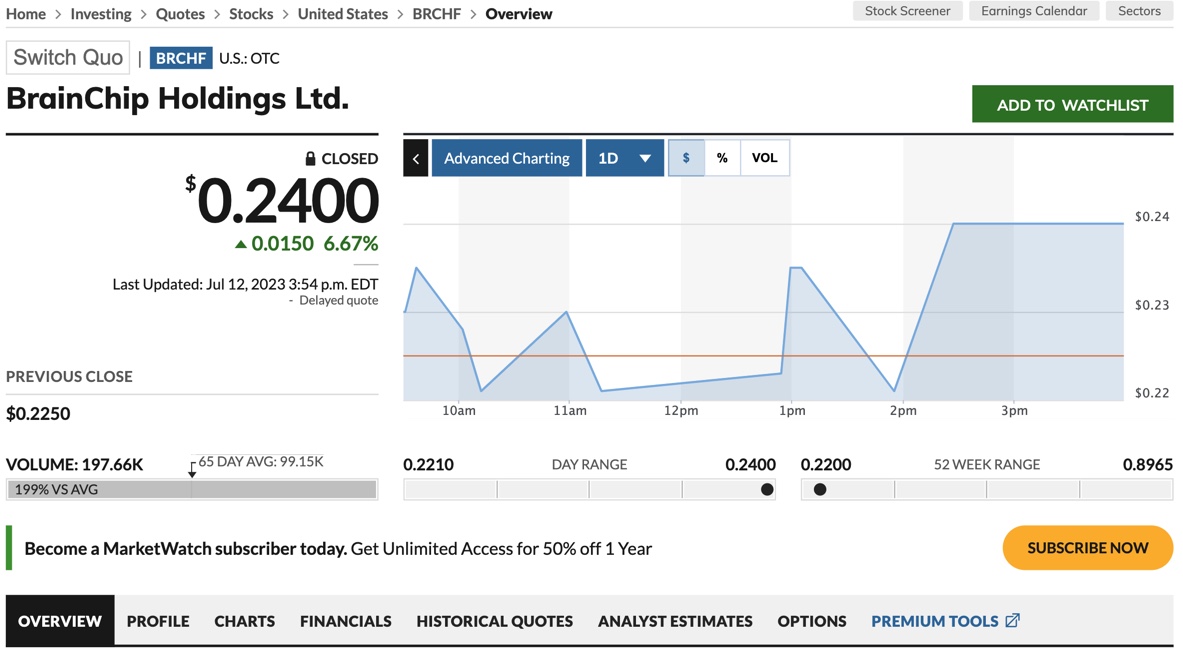
Task: Open the FINANCIALS tab
Action: [x=346, y=620]
